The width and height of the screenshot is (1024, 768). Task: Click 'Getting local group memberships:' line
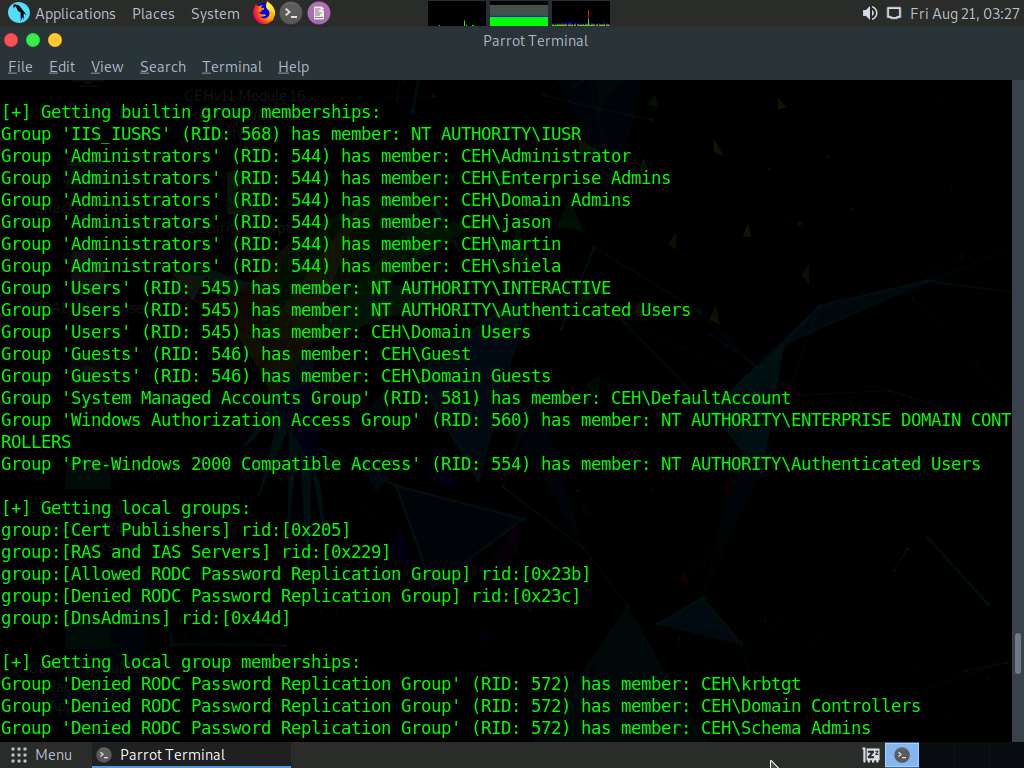point(180,662)
